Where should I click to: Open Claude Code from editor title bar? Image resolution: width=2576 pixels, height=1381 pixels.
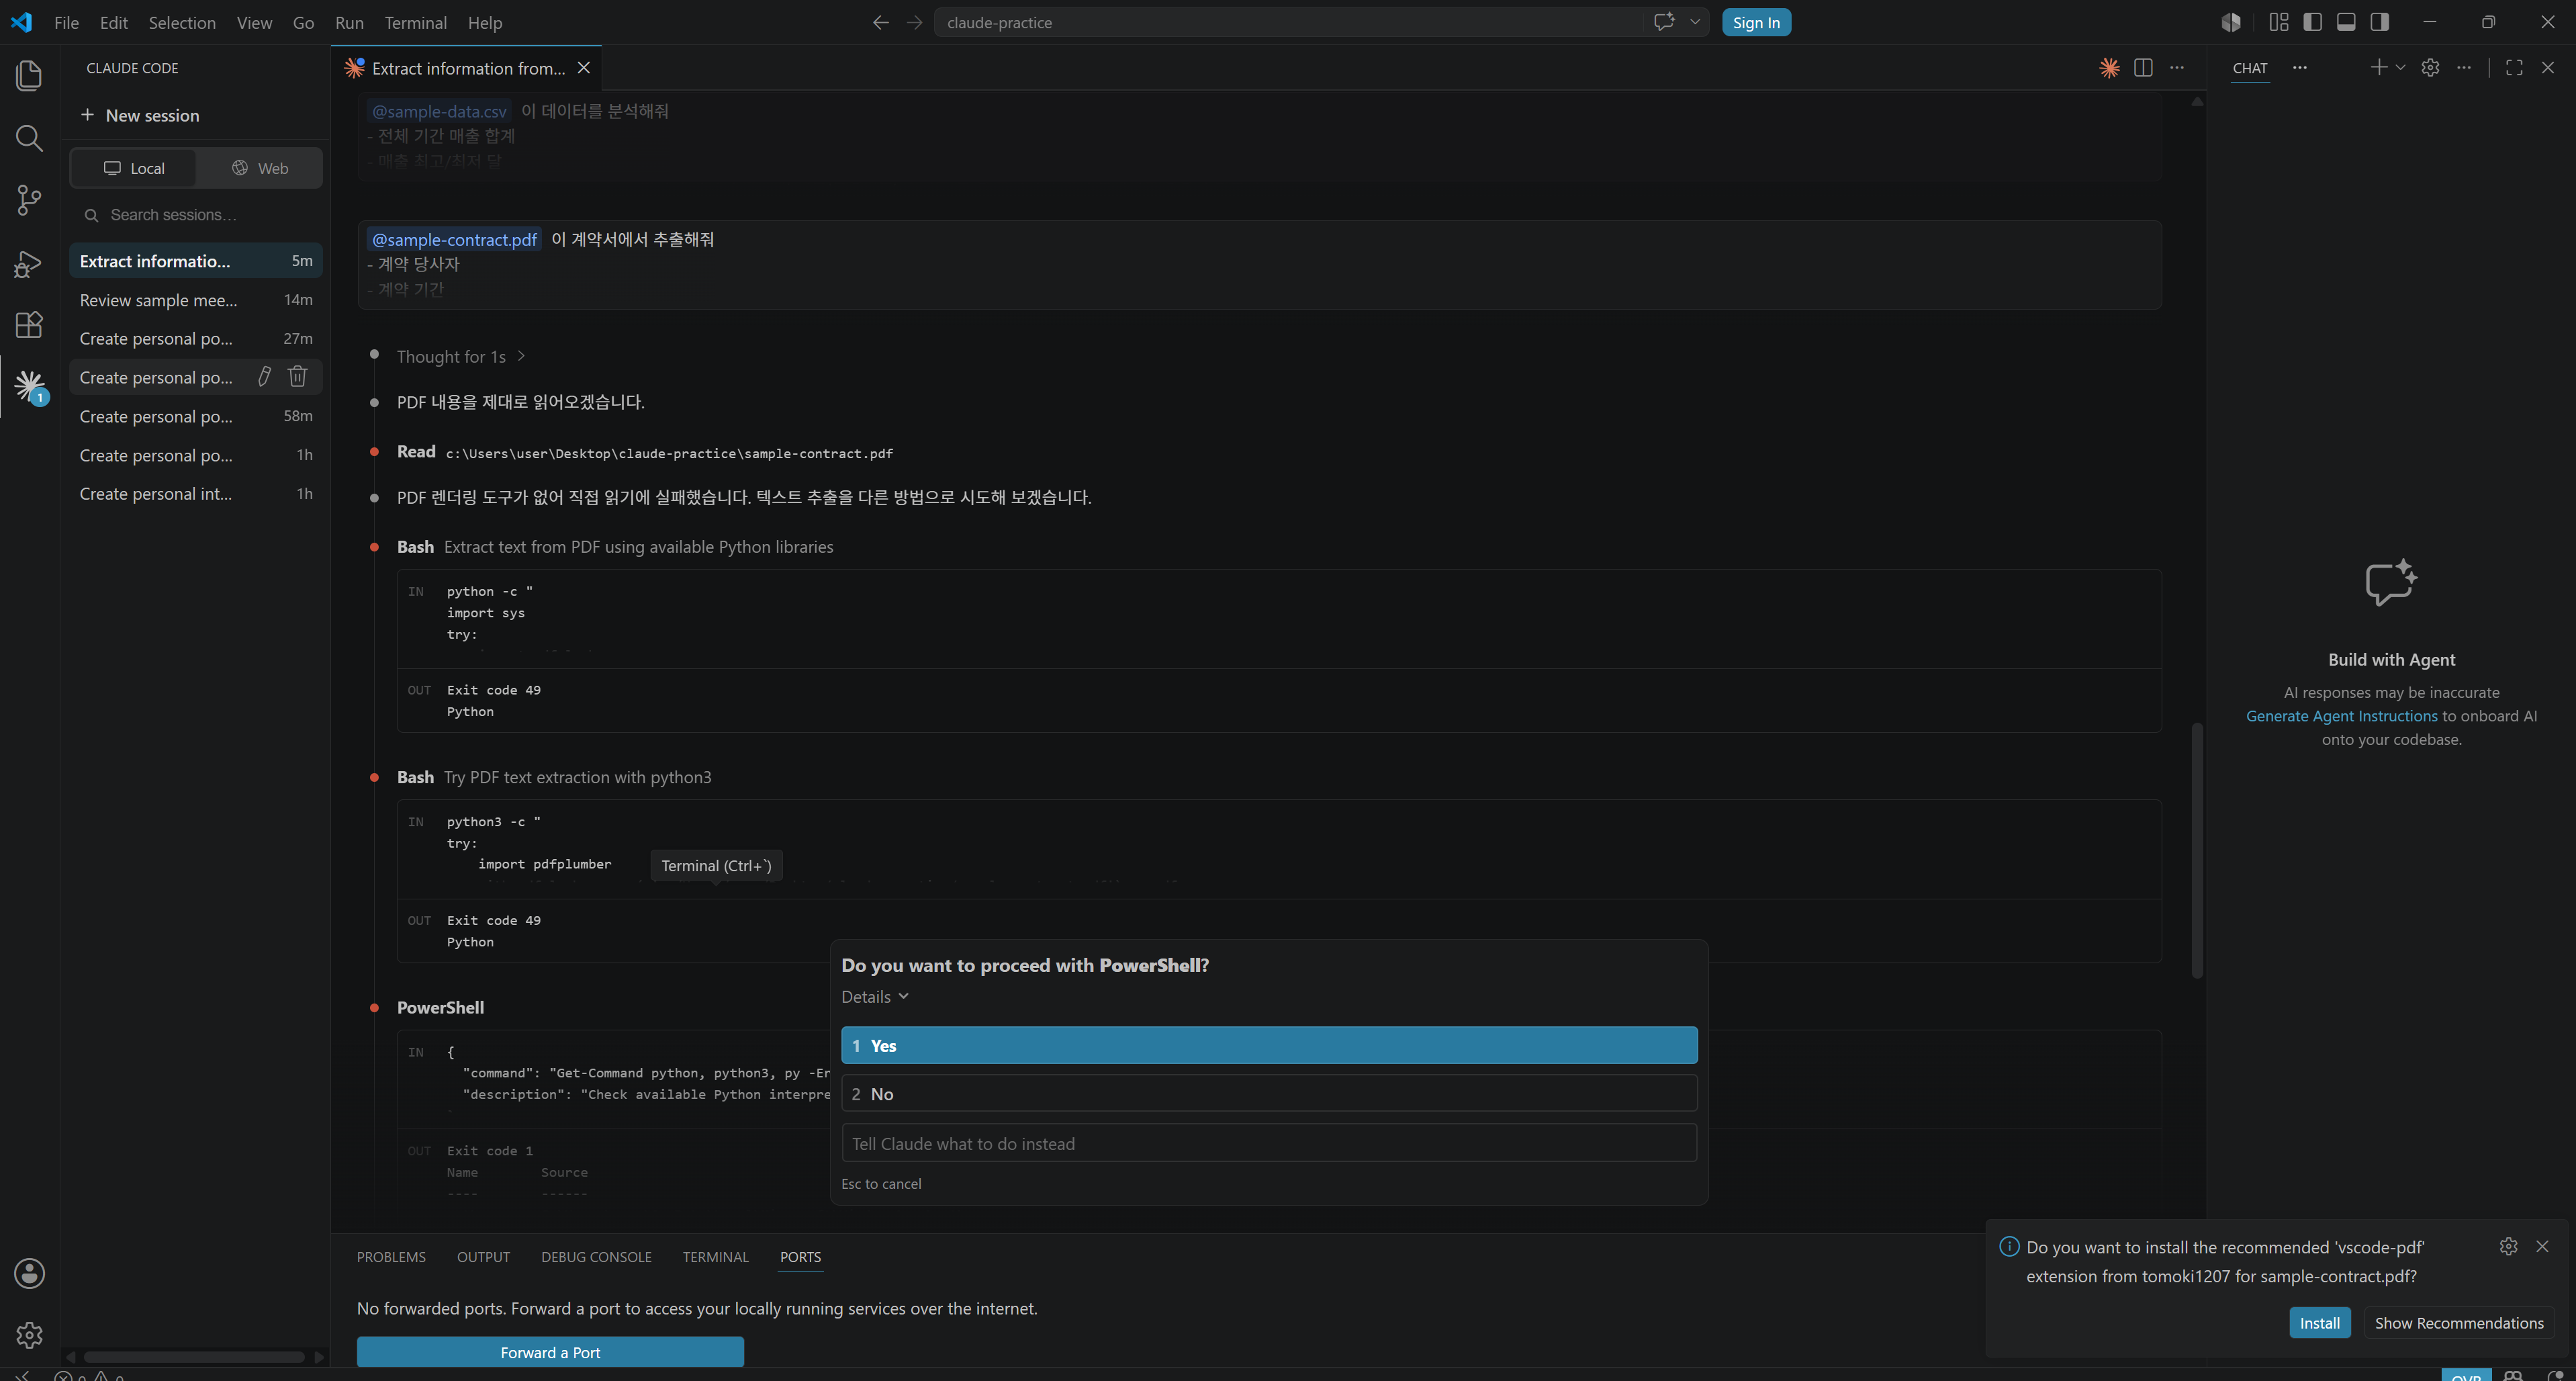(2110, 68)
